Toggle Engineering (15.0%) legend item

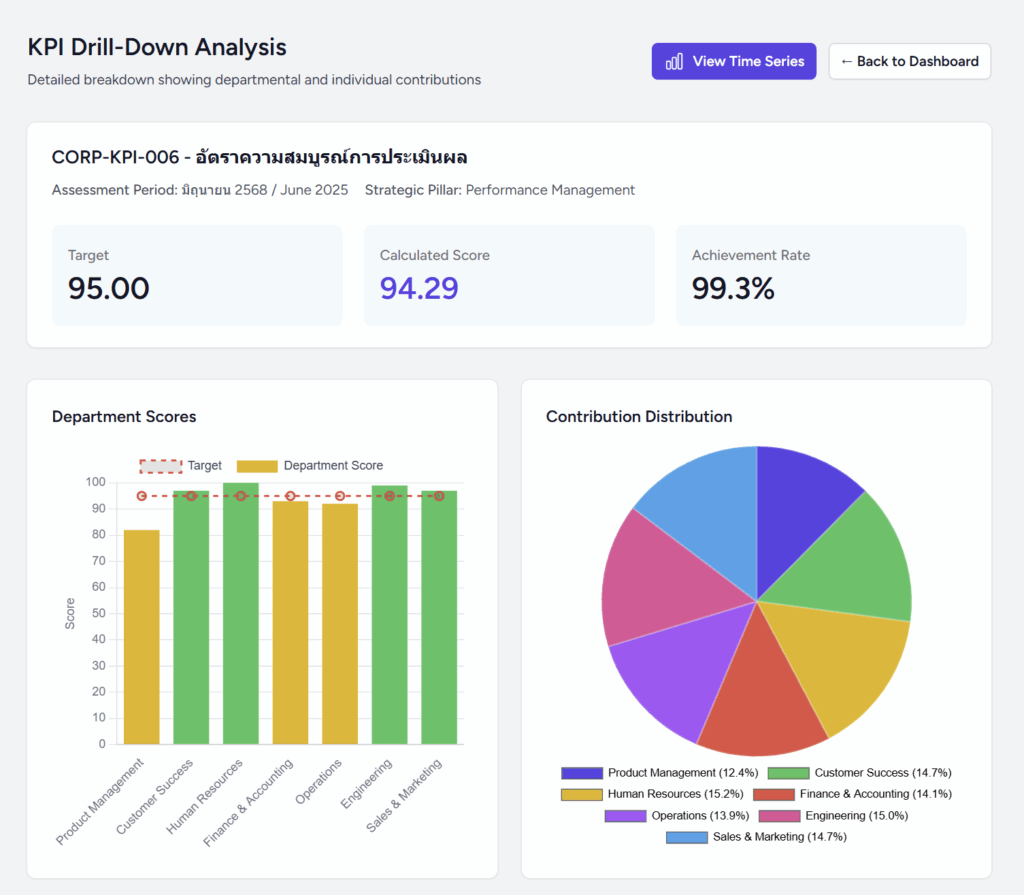(833, 816)
